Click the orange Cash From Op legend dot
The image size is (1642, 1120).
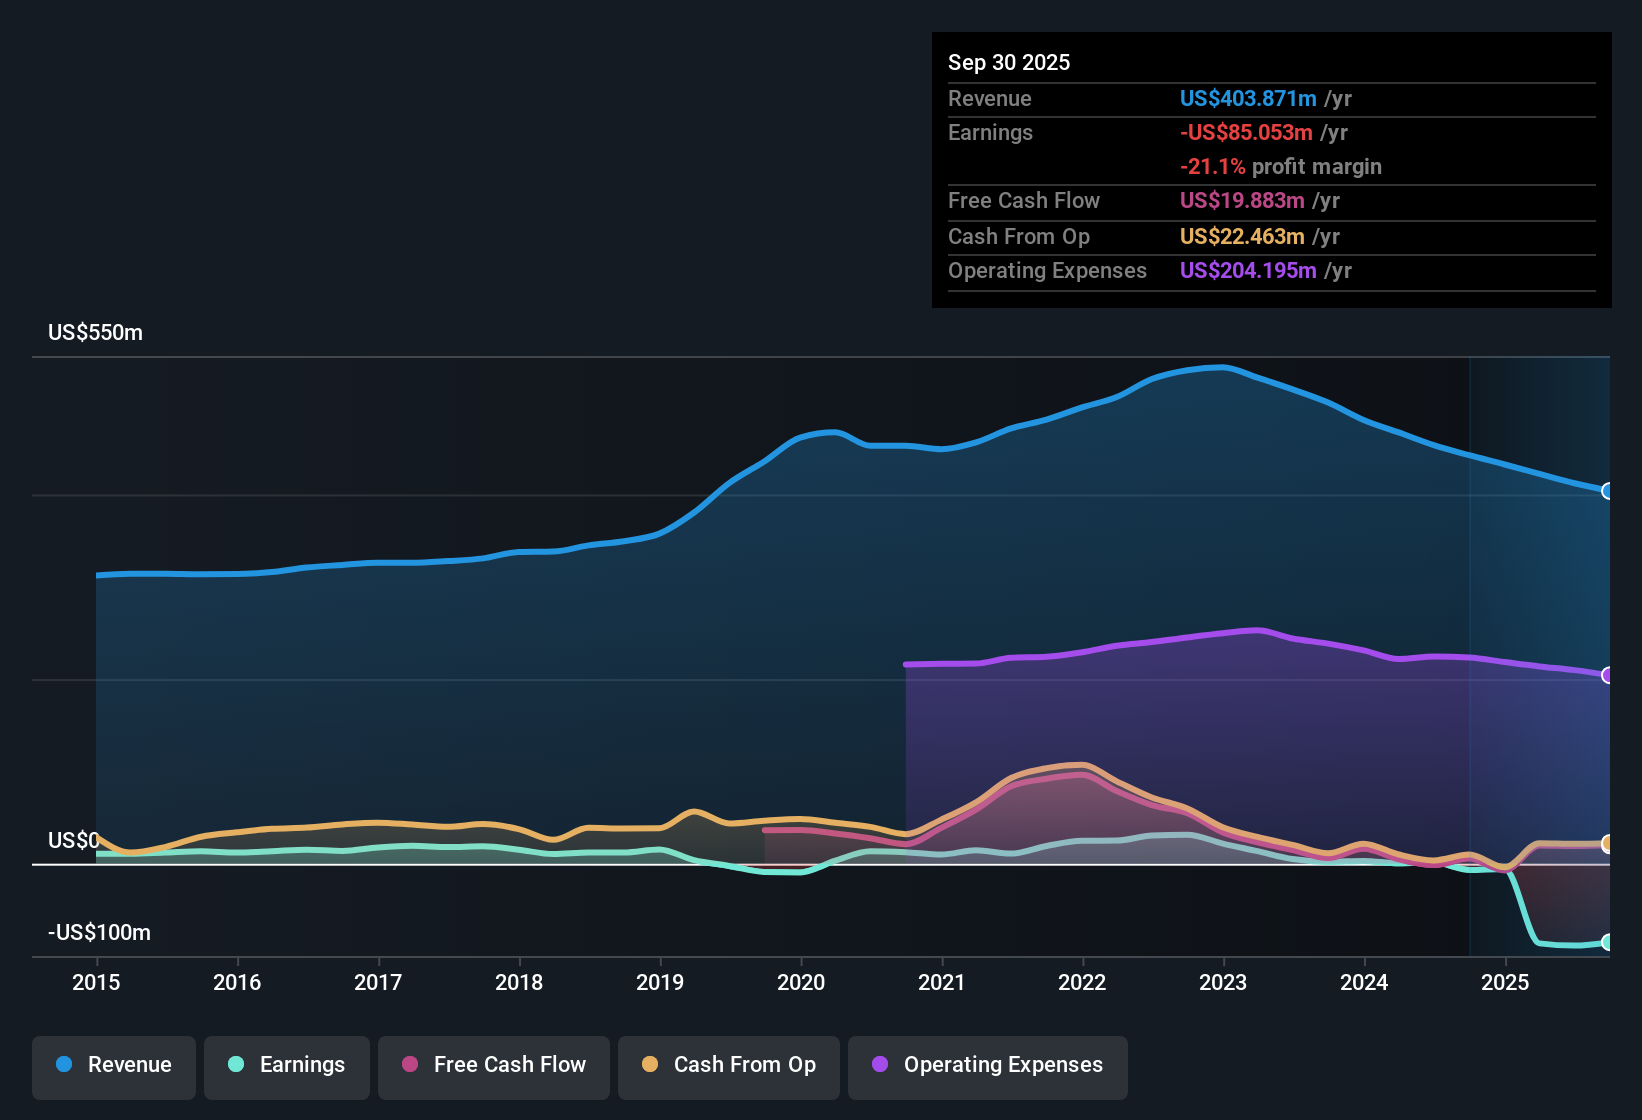pos(648,1065)
